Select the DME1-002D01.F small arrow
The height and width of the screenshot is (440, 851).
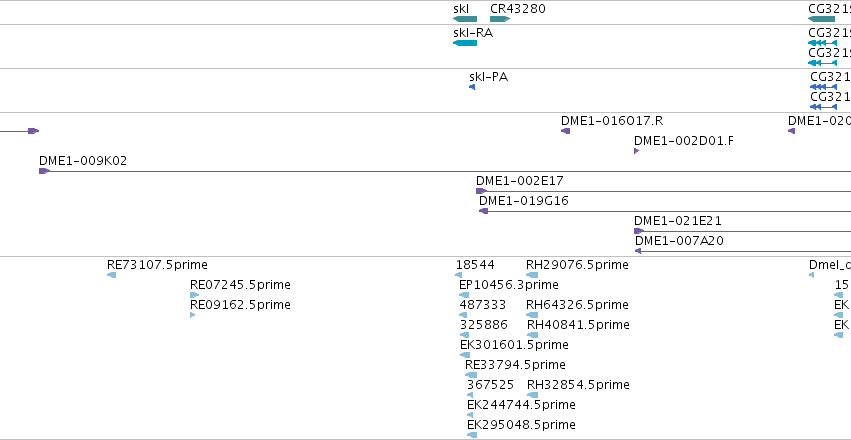pos(637,151)
